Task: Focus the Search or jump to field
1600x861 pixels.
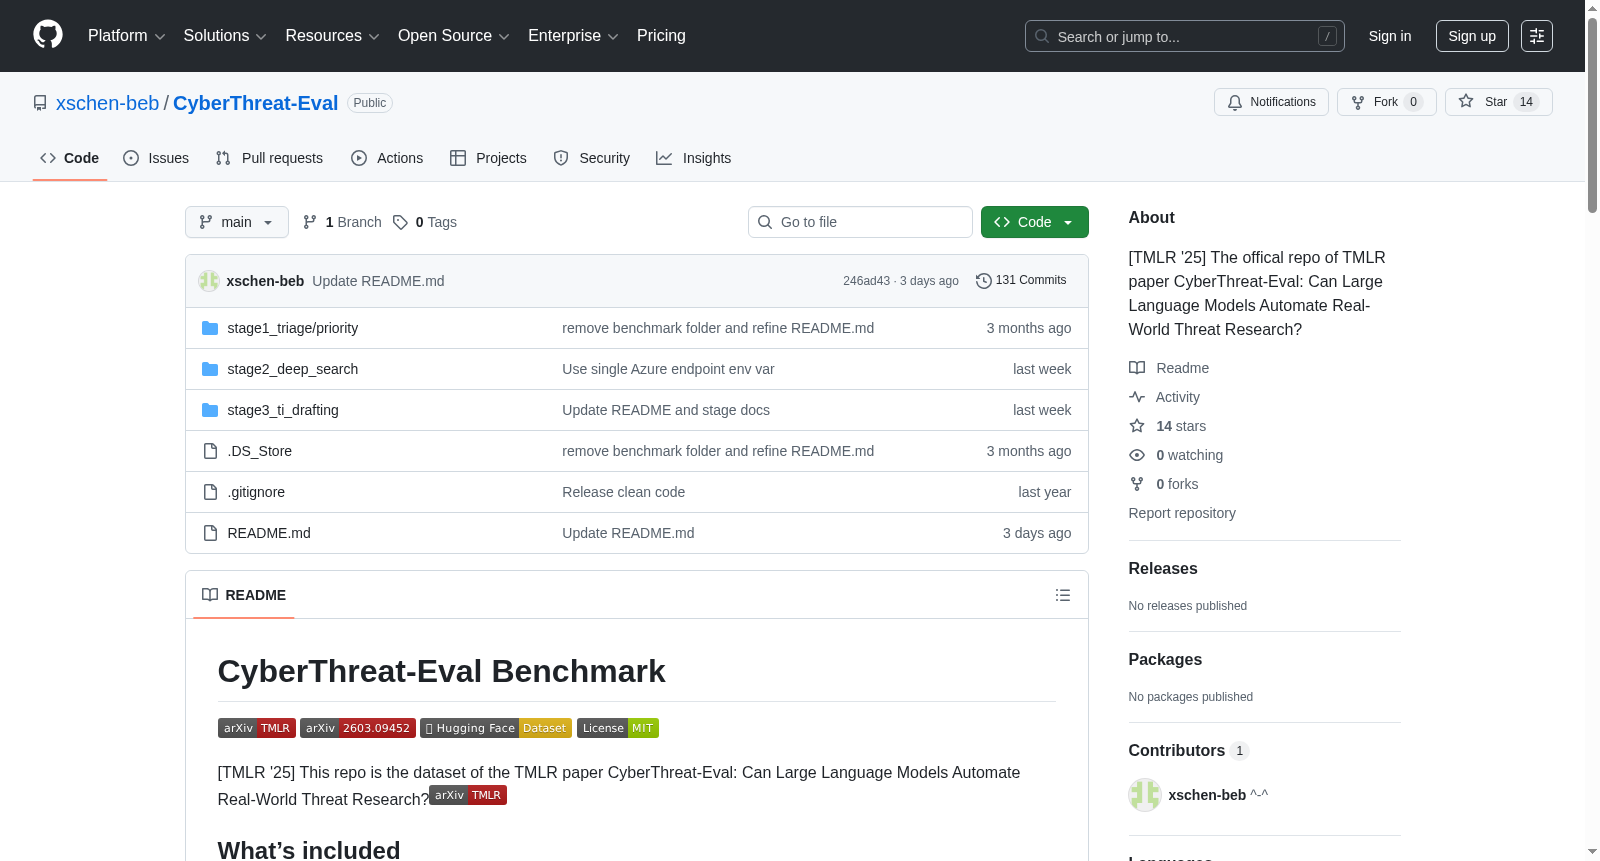Action: 1185,36
